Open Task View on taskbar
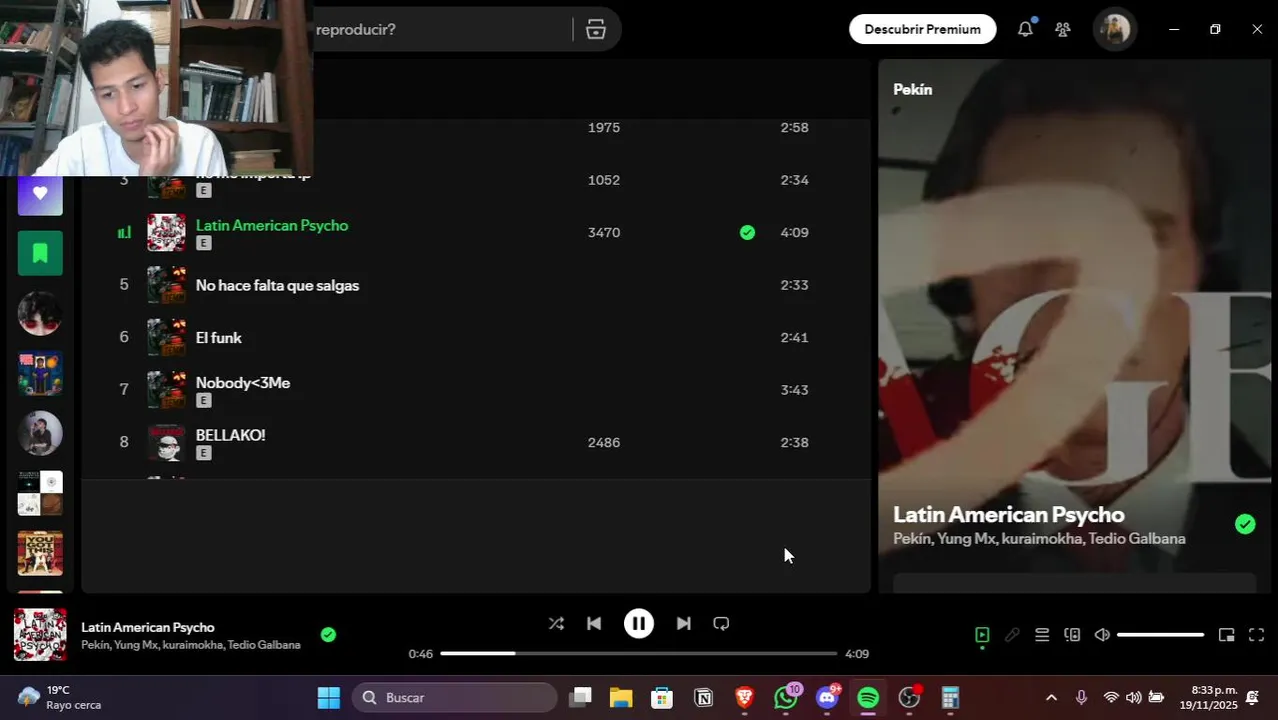Image resolution: width=1278 pixels, height=720 pixels. click(580, 698)
